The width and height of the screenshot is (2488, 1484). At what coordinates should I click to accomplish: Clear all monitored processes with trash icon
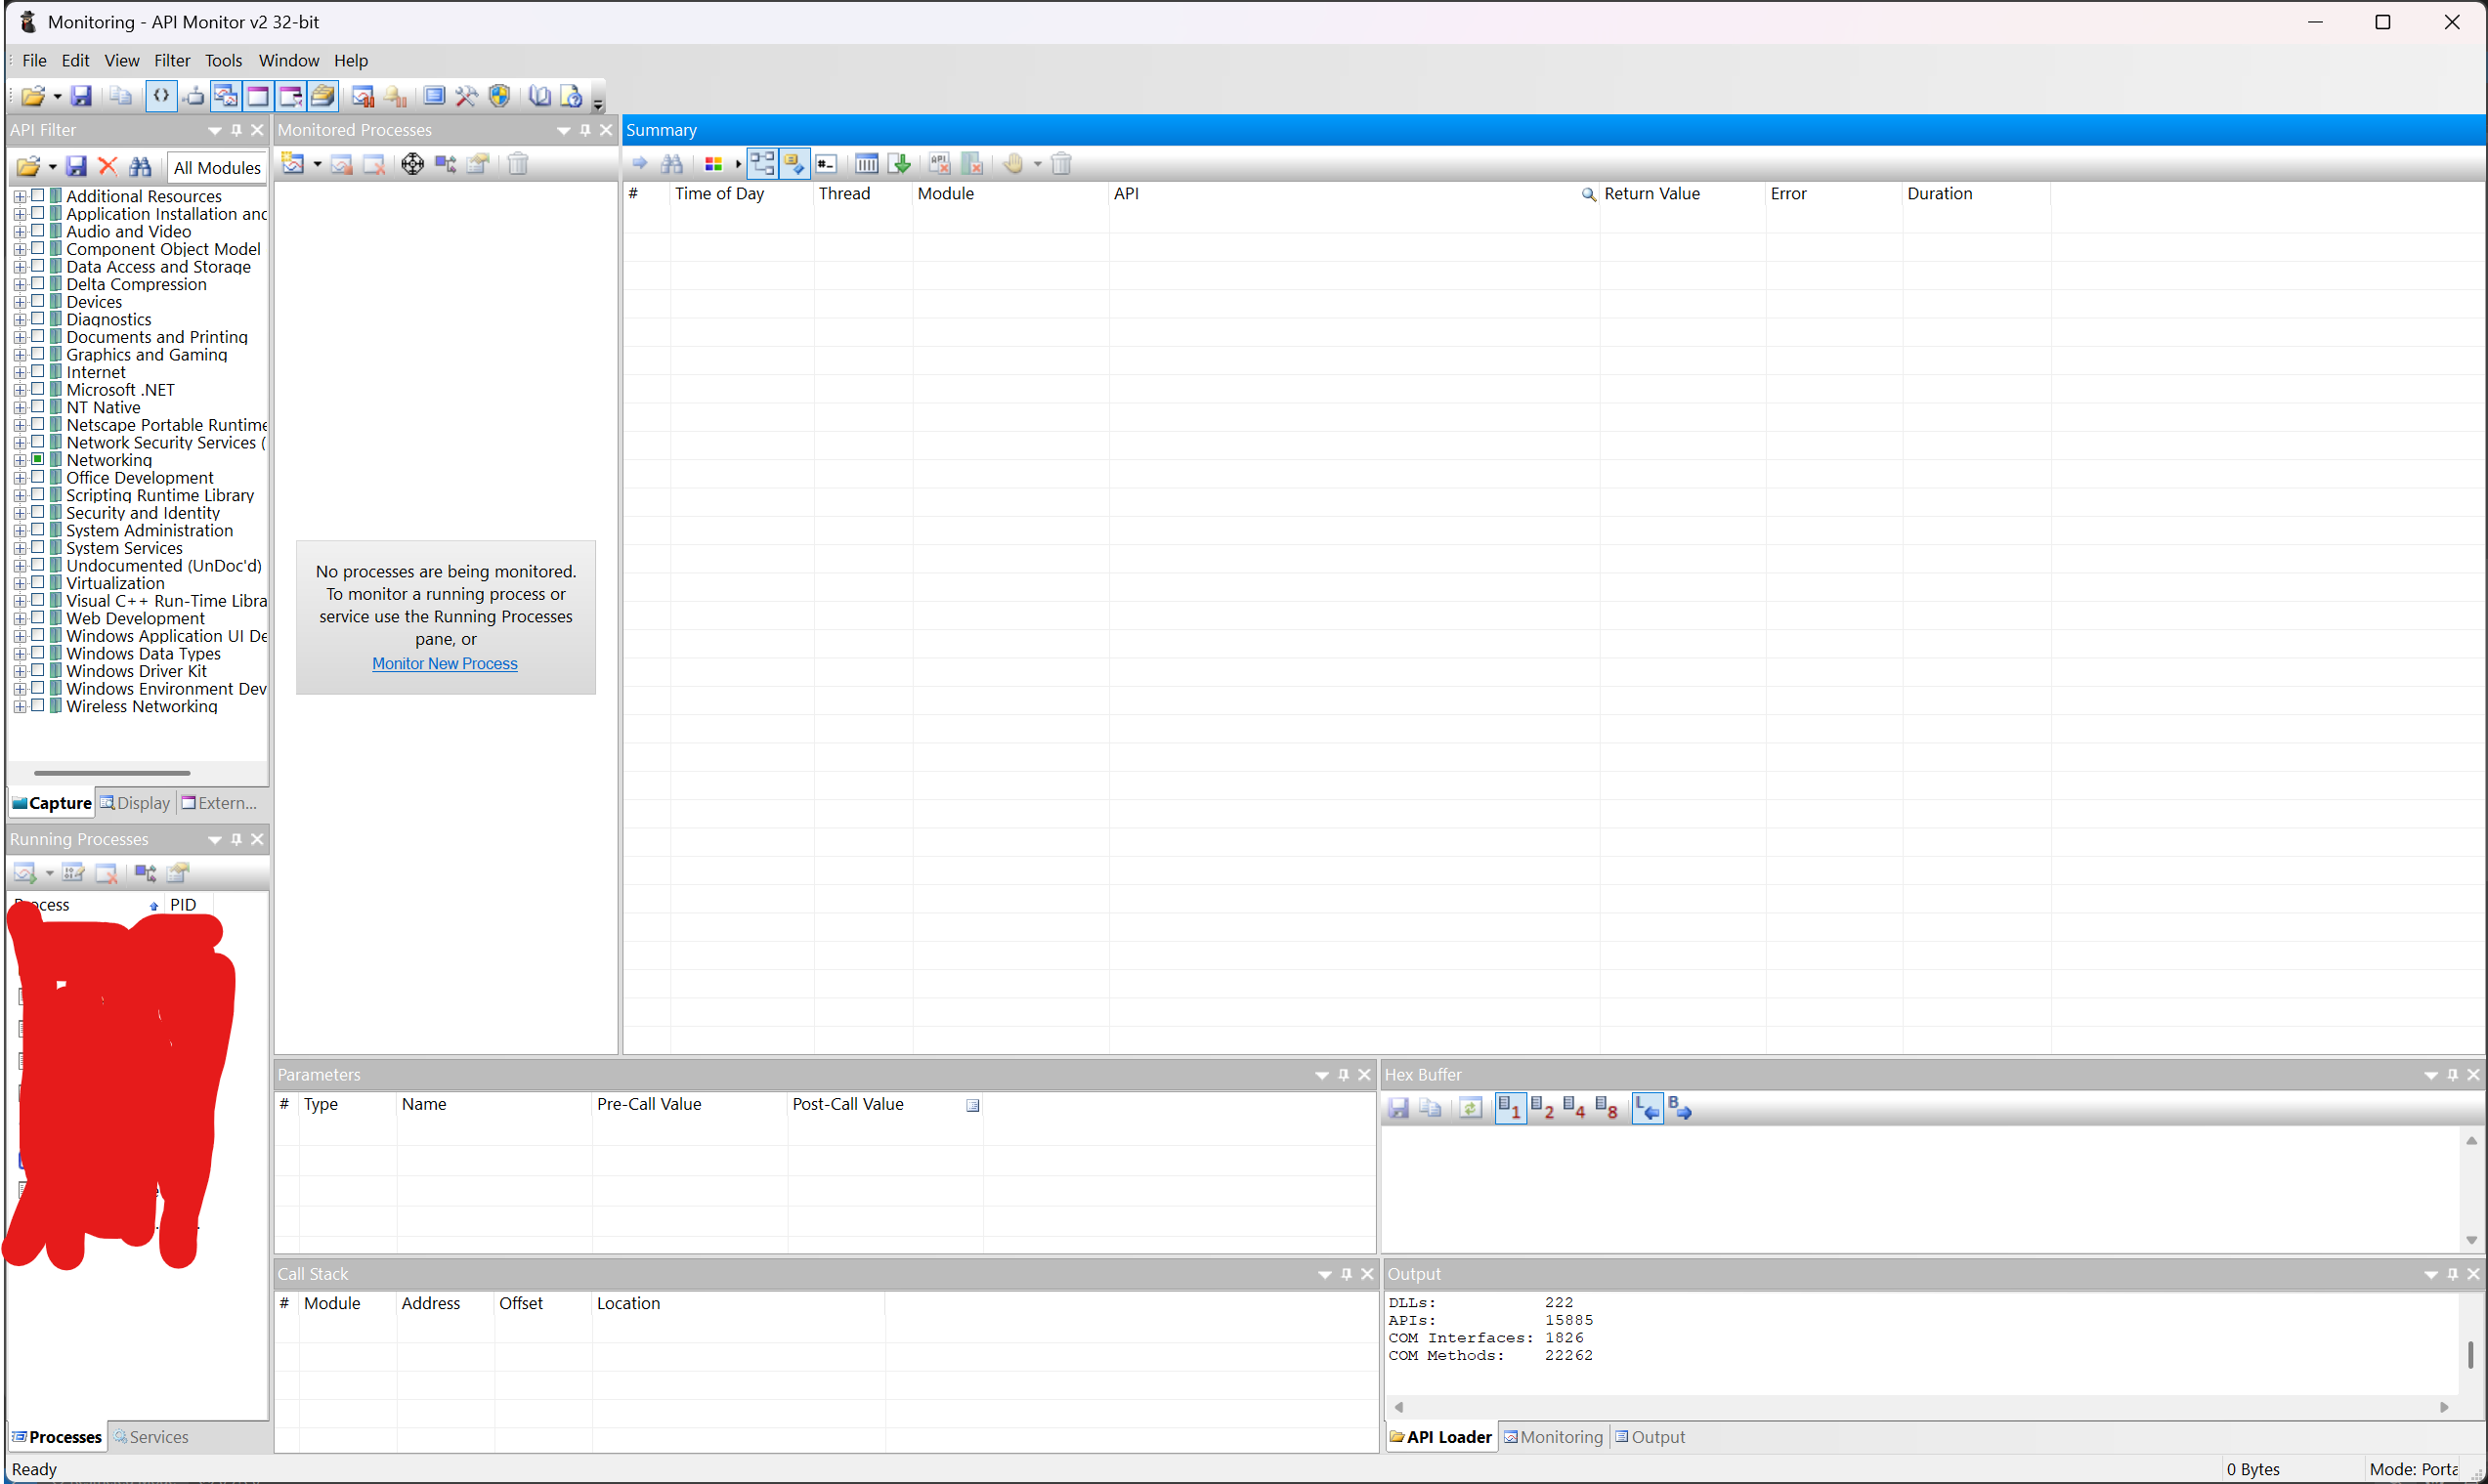(x=517, y=164)
